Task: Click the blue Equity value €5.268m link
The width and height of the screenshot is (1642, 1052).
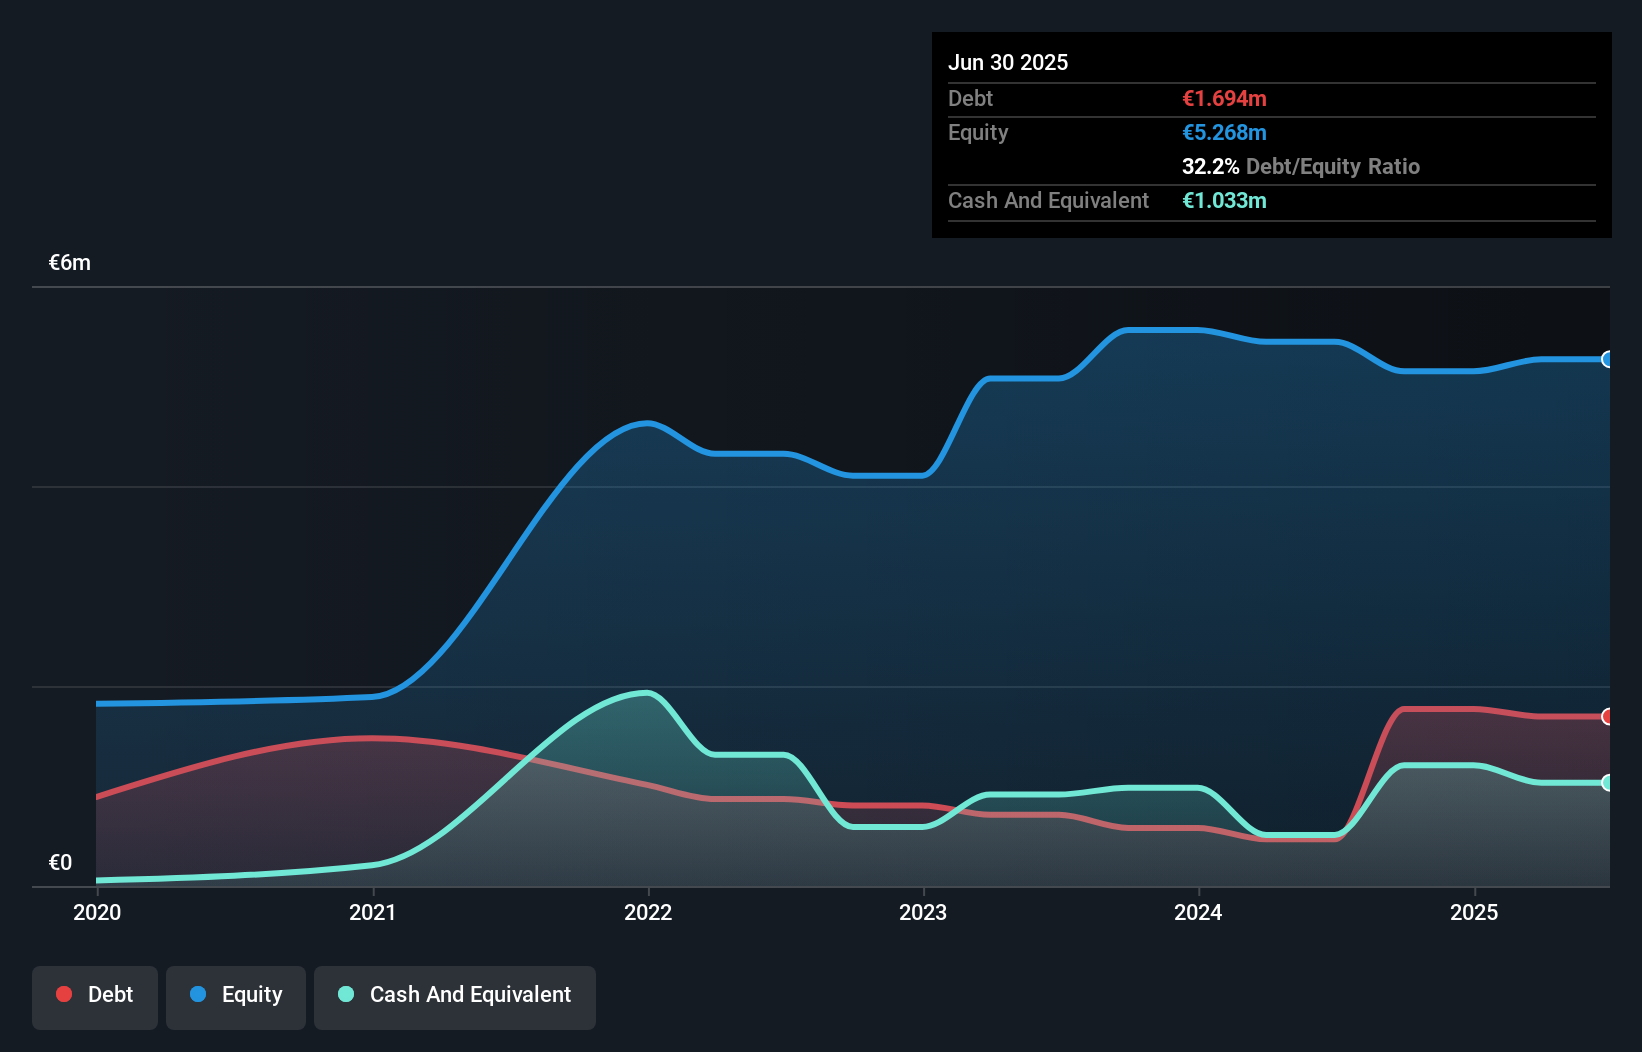Action: (x=1224, y=132)
